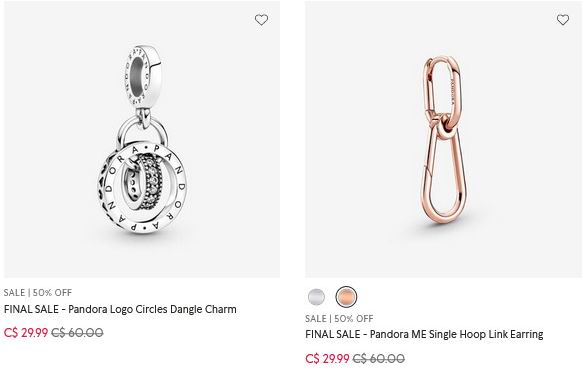Click the silver dangle charm product image

click(142, 139)
